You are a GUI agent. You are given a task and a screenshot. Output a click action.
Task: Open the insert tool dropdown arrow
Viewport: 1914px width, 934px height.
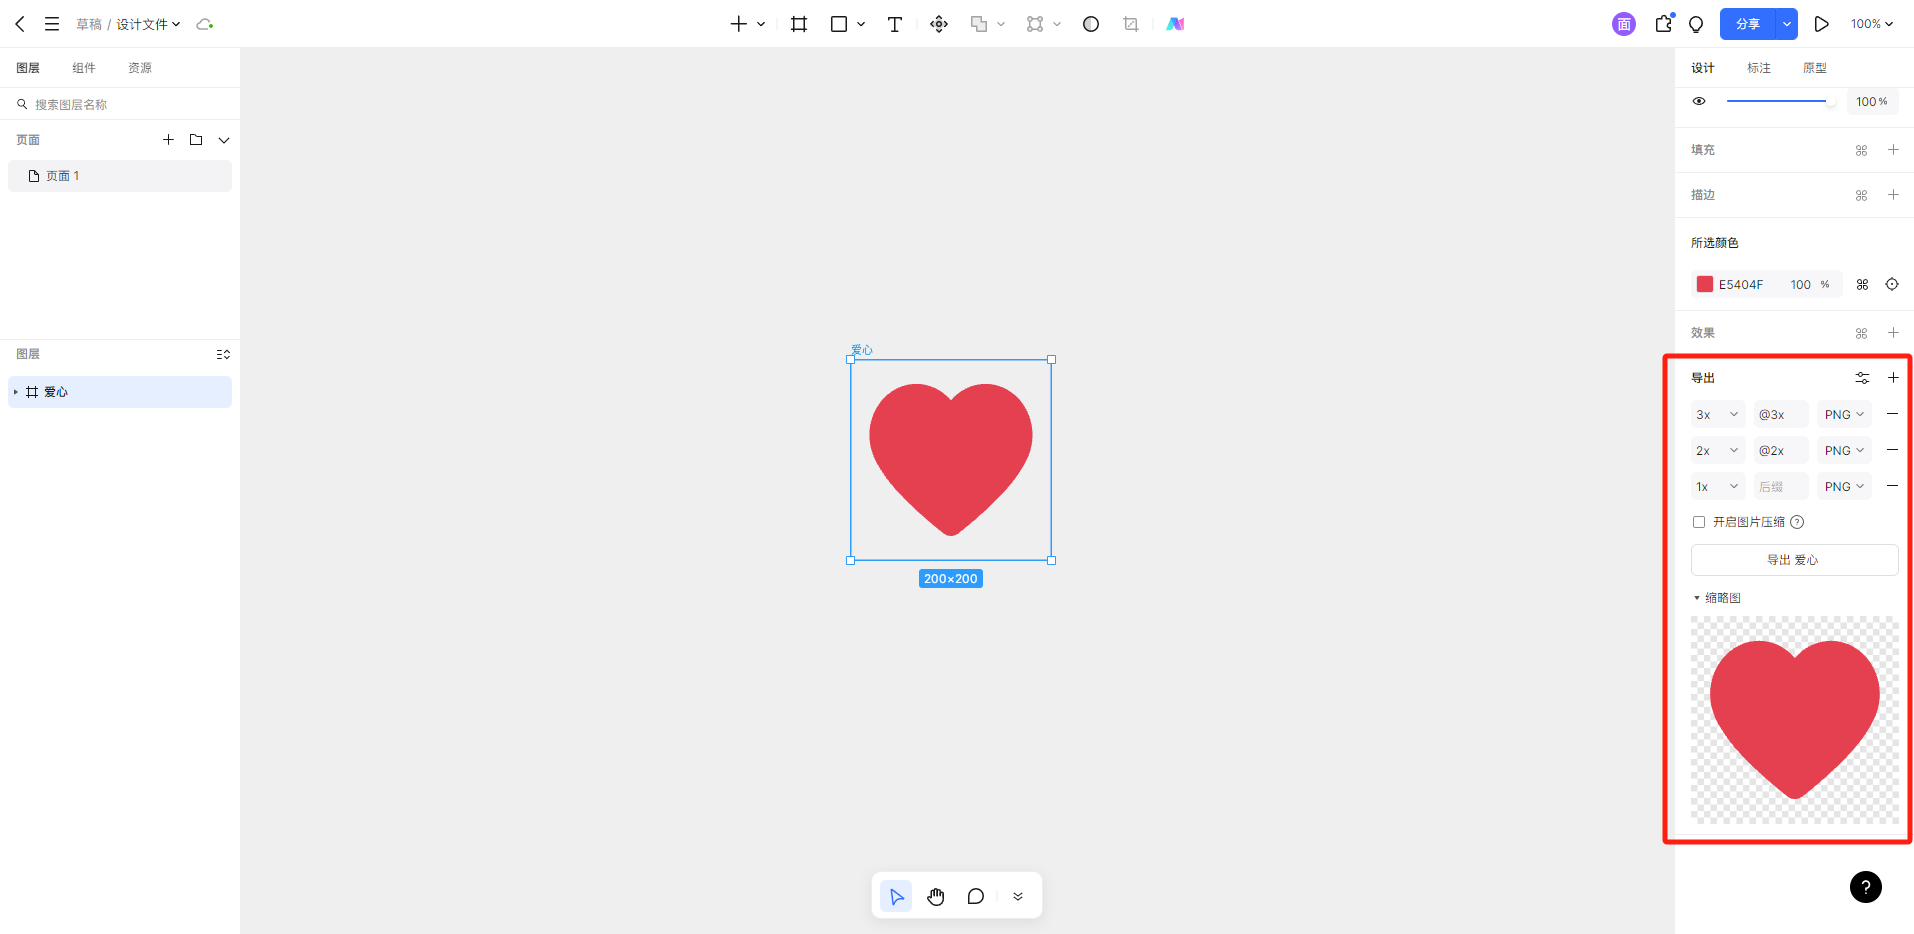(x=761, y=24)
